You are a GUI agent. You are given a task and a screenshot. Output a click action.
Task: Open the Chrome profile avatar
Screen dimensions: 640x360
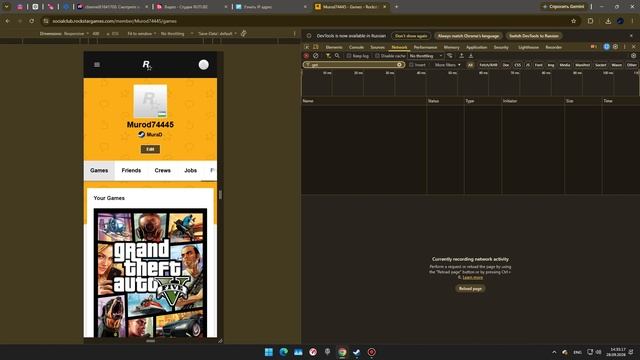(620, 21)
